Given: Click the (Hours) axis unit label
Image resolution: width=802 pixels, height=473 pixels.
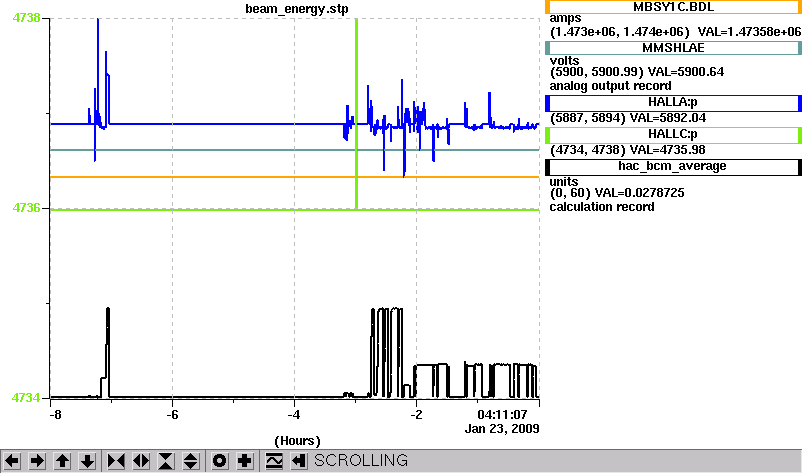Looking at the screenshot, I should 297,441.
